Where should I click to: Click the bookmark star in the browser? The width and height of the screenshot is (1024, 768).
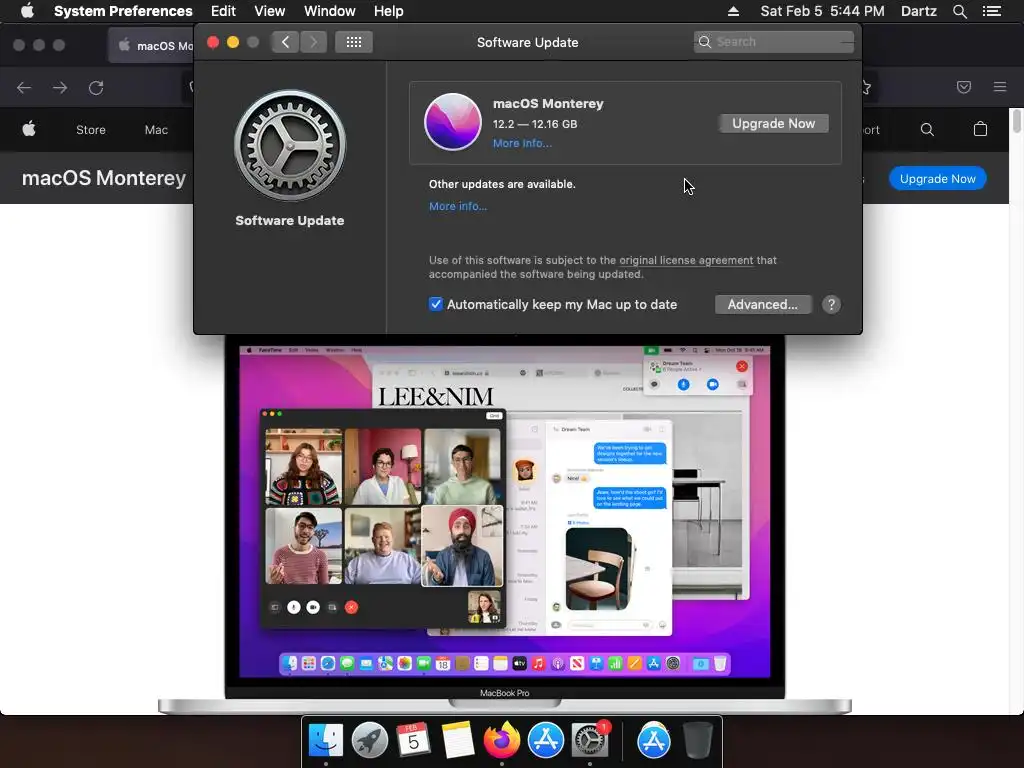click(867, 87)
